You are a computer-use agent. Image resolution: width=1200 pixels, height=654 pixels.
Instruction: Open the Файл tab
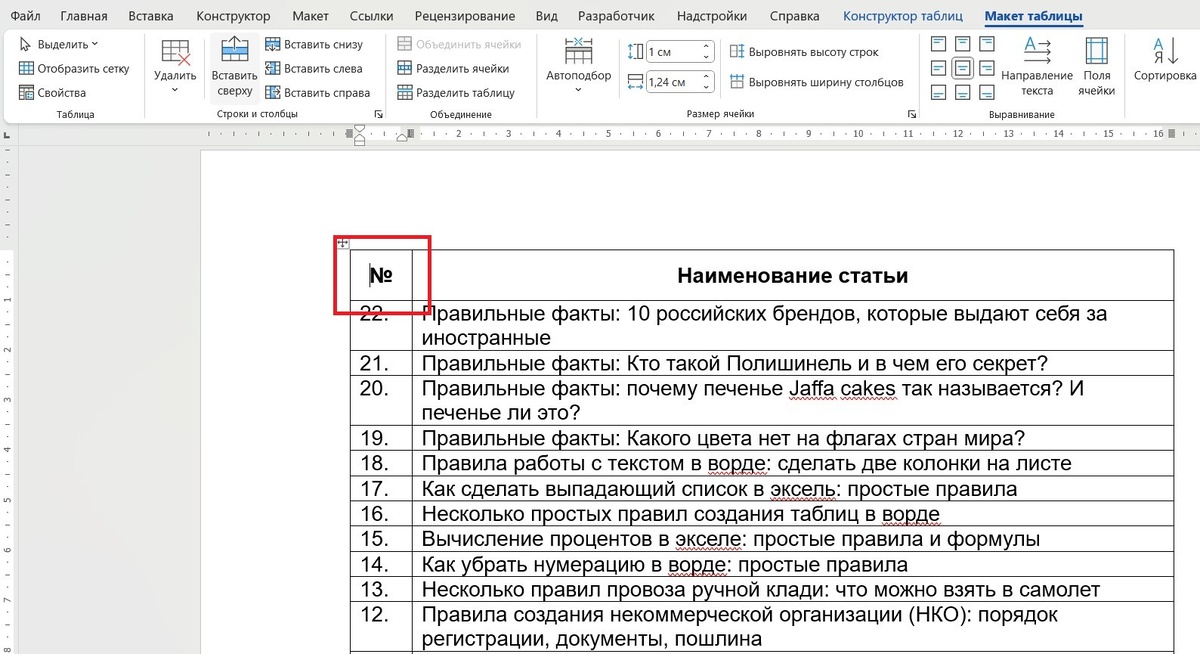[25, 16]
